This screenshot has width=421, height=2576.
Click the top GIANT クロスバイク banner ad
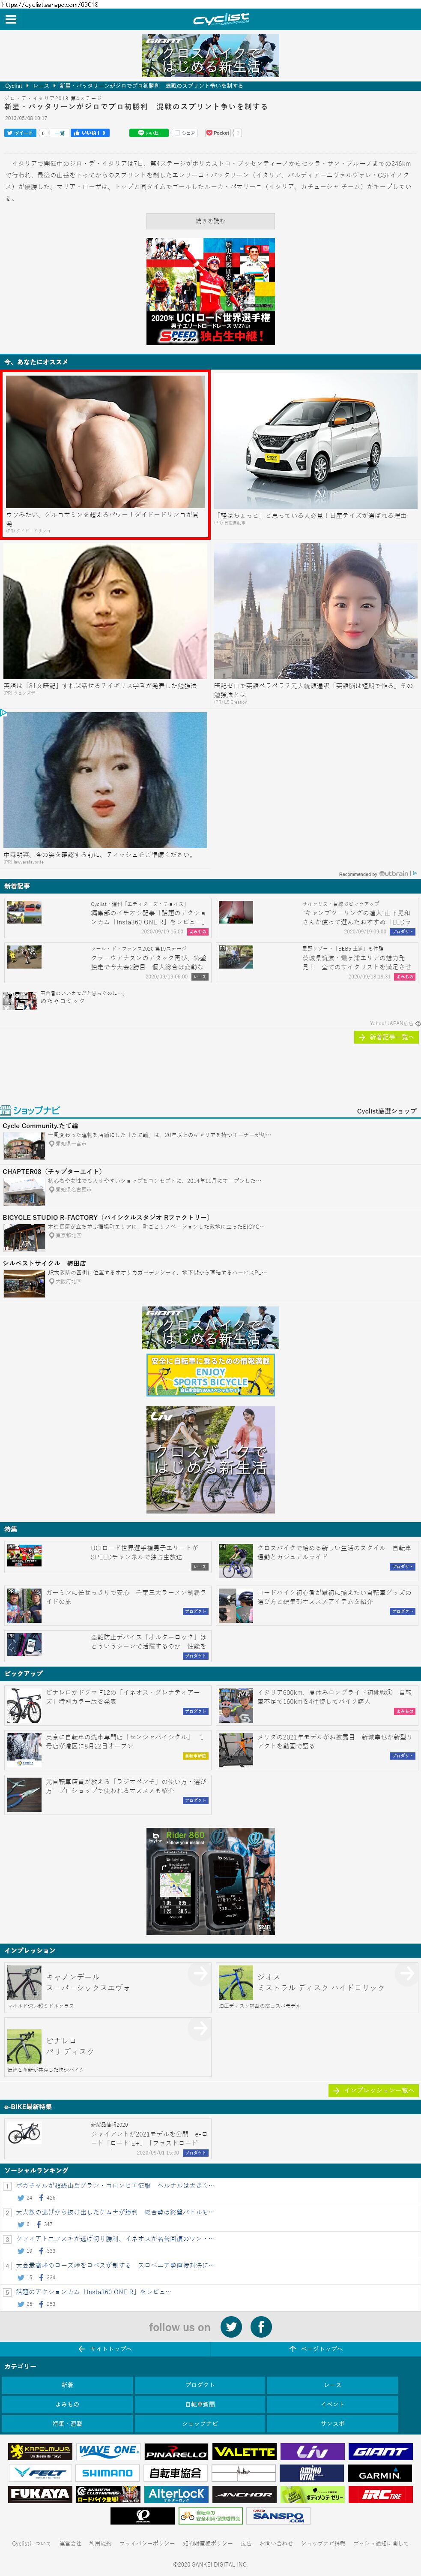click(210, 56)
